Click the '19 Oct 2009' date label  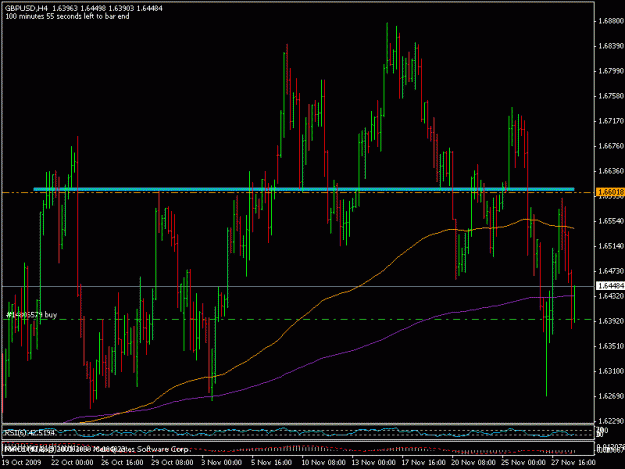22,463
